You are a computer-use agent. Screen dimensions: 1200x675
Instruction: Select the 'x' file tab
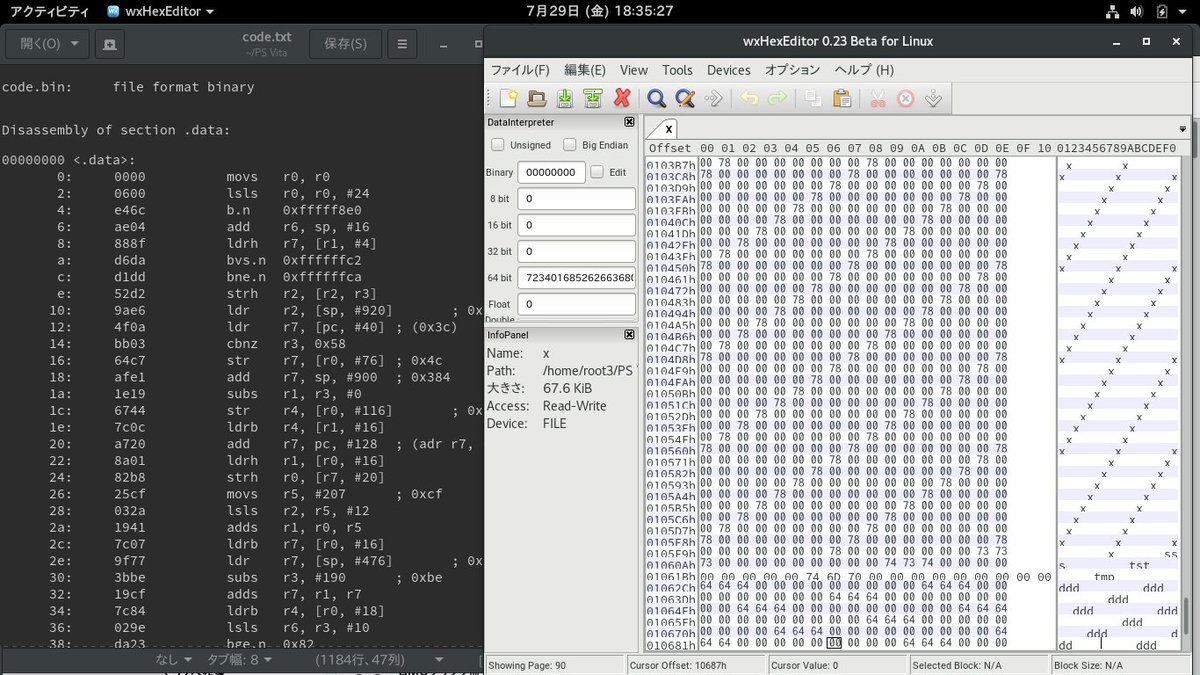coord(669,128)
